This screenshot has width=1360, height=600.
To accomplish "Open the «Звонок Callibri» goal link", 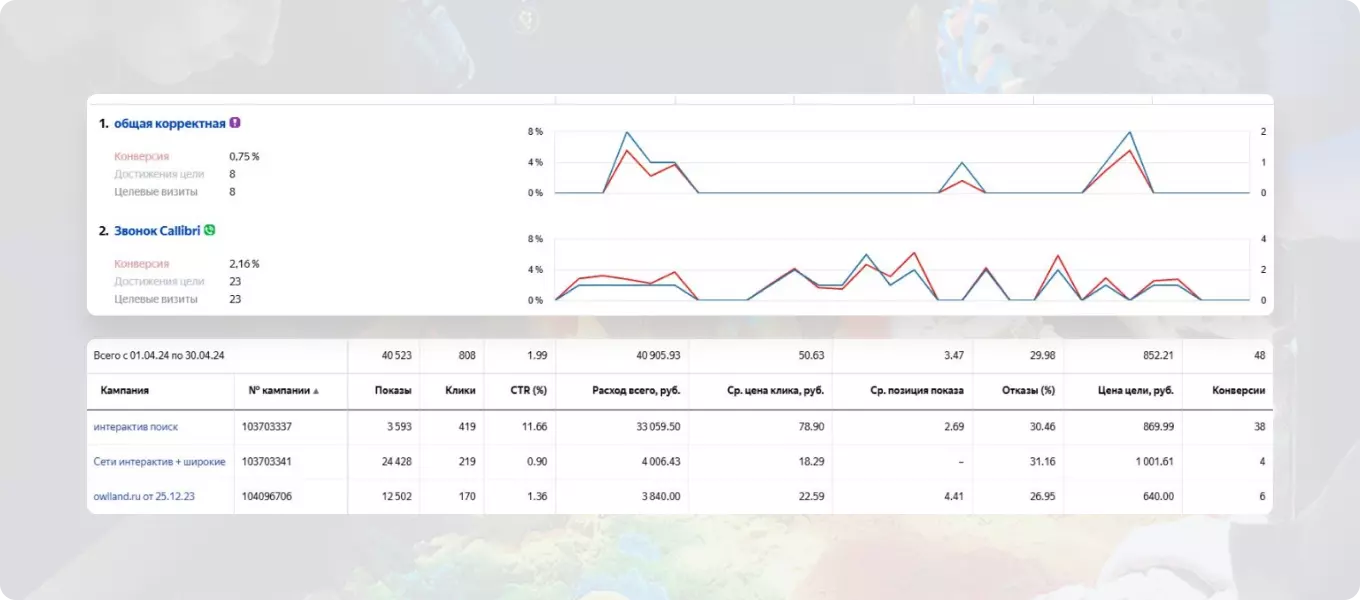I will tap(157, 230).
